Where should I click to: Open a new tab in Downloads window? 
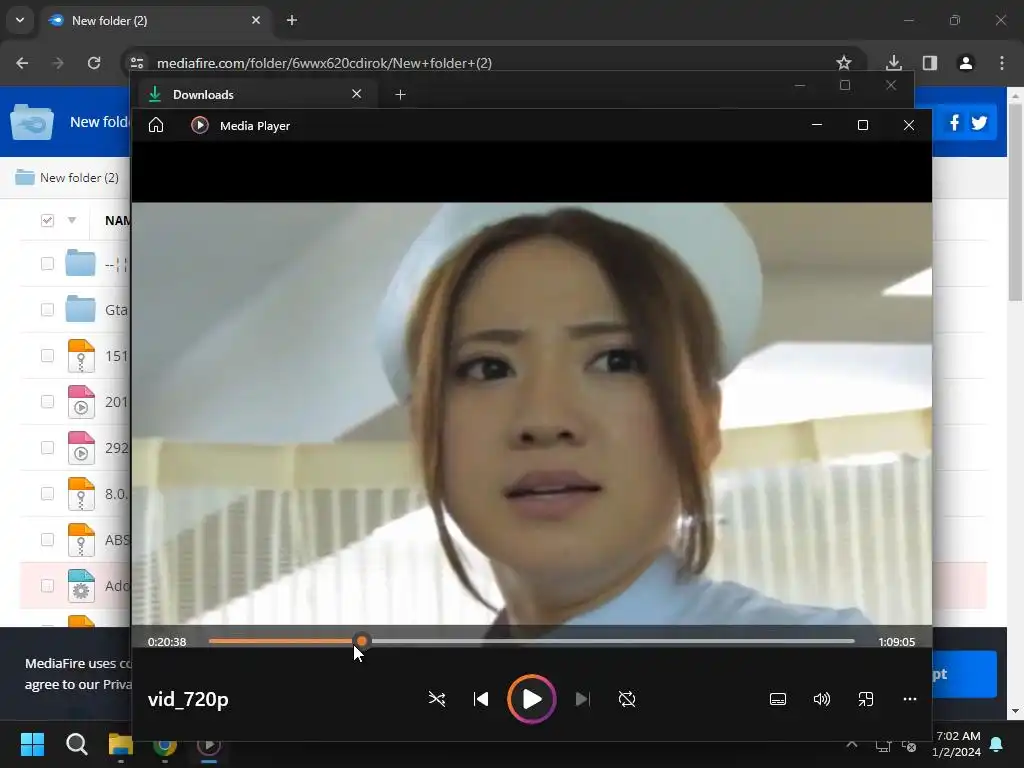400,95
